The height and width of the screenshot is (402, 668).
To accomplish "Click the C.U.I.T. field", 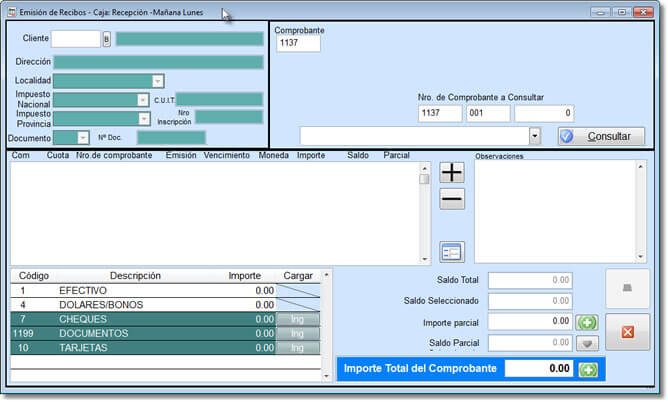I will pyautogui.click(x=219, y=100).
